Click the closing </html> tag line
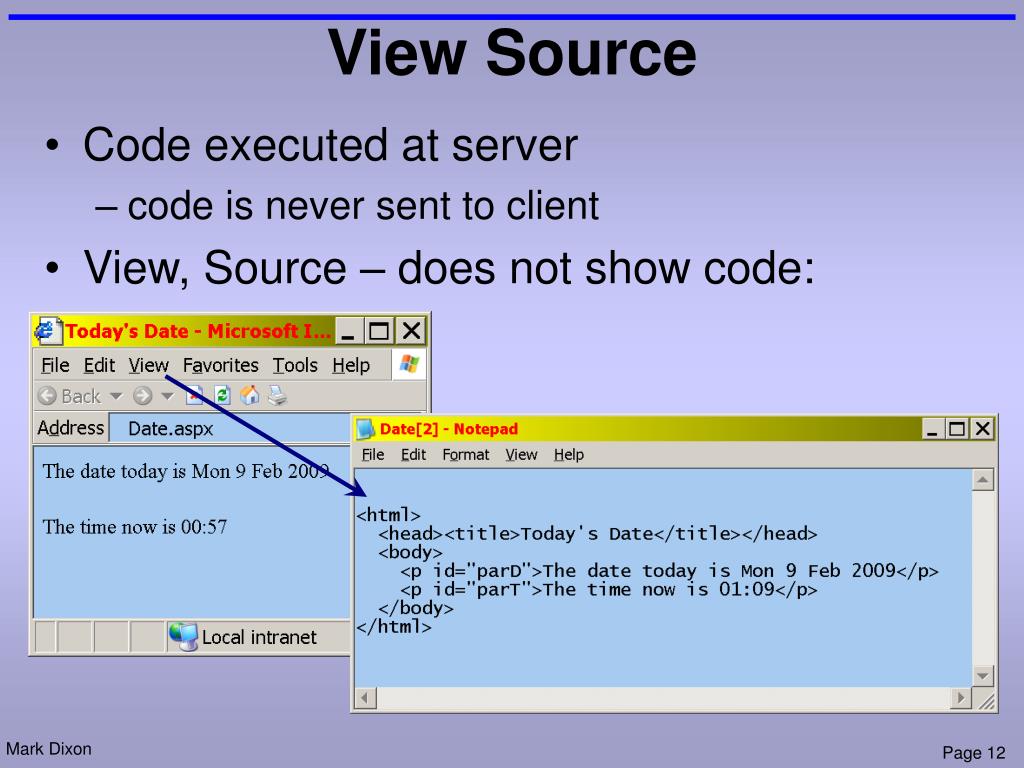Screen dimensions: 1024x768 click(394, 627)
